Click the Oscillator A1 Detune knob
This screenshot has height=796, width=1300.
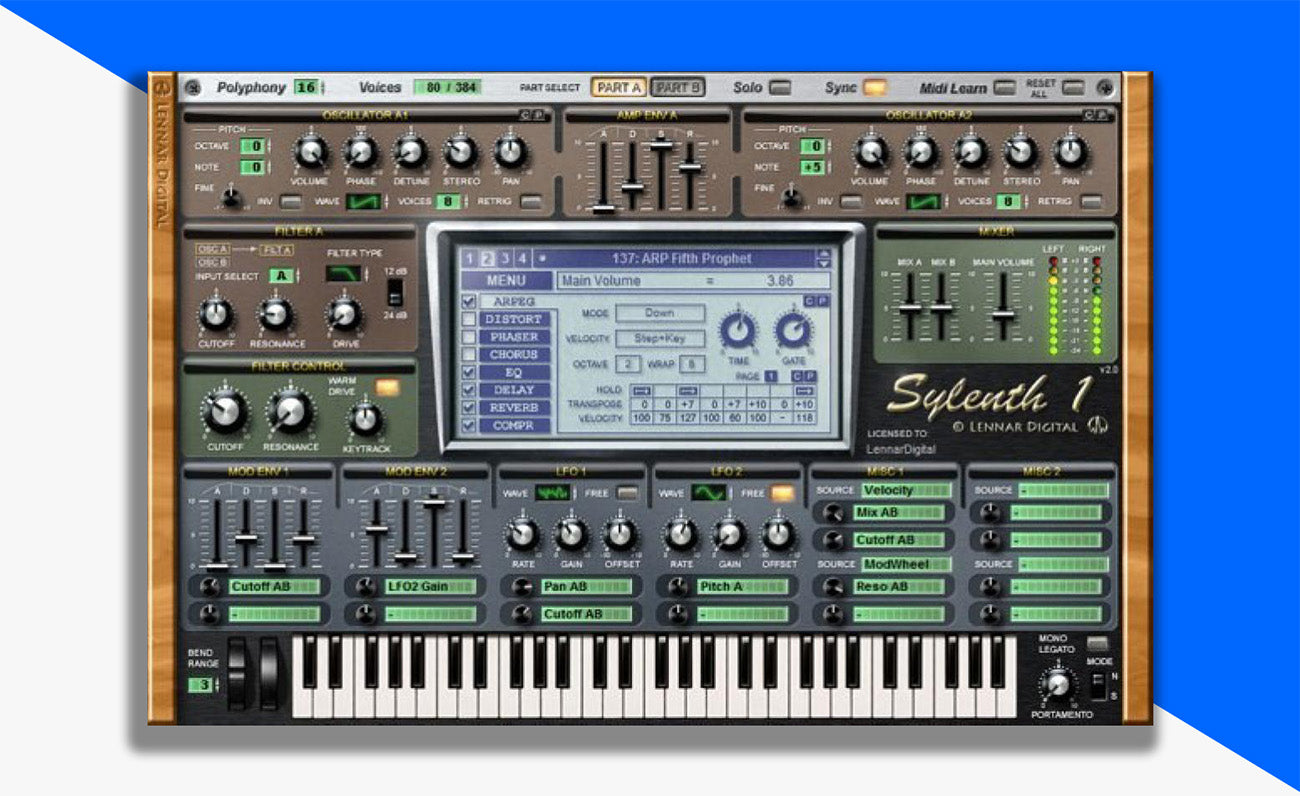pos(410,152)
